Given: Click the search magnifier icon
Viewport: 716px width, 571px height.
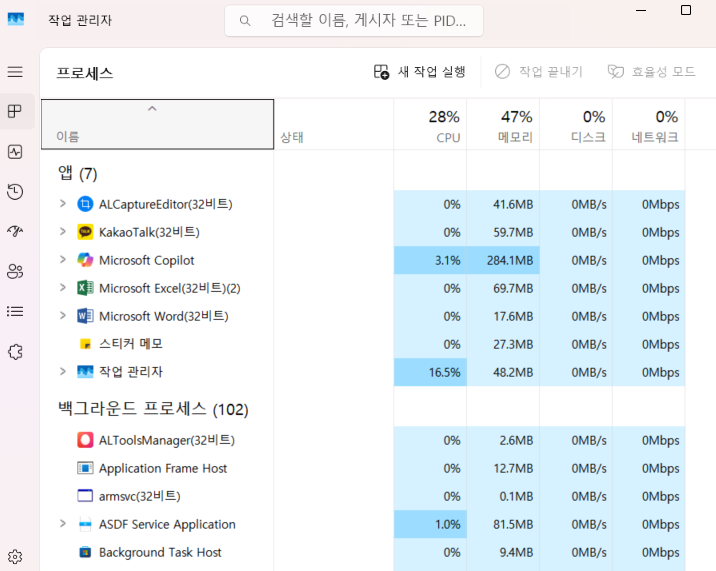Looking at the screenshot, I should point(245,21).
